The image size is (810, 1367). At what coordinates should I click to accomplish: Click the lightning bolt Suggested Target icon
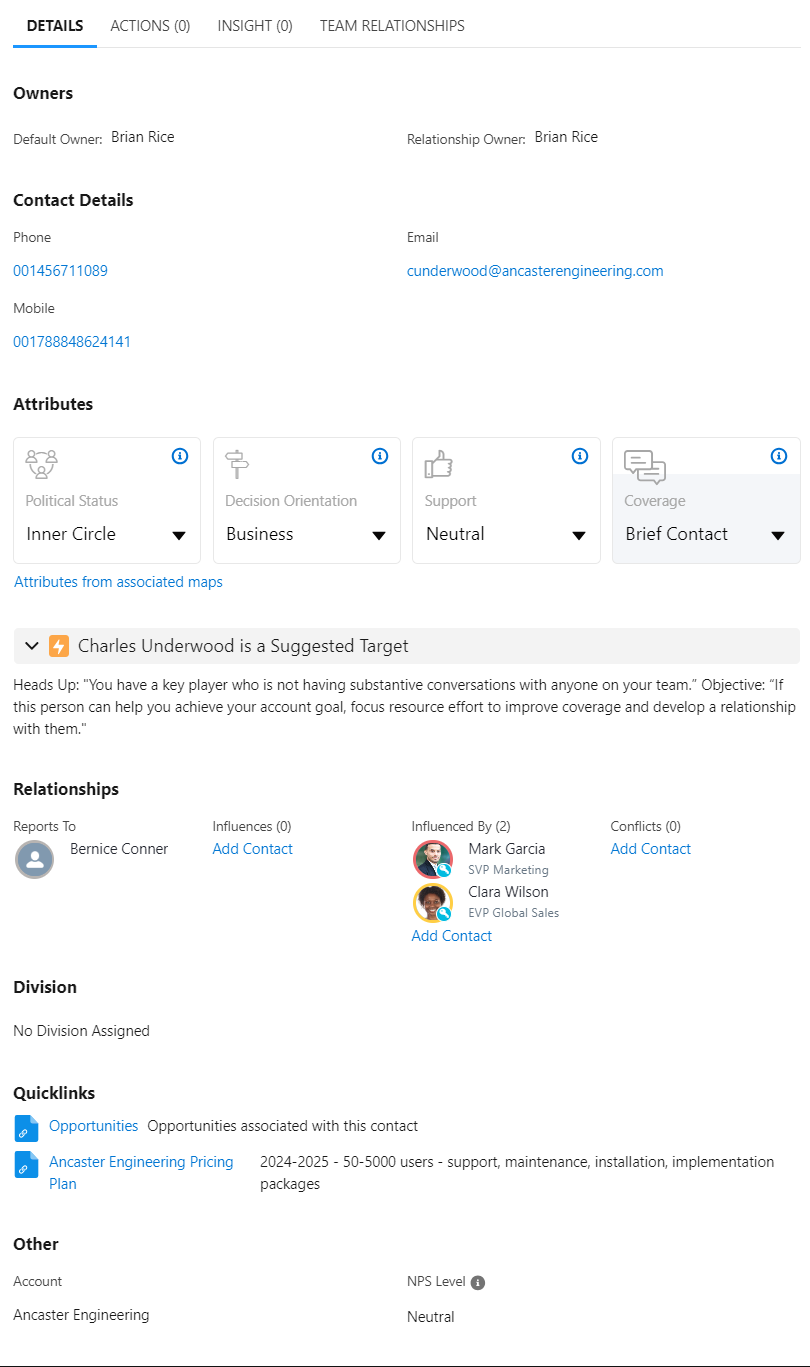point(59,646)
